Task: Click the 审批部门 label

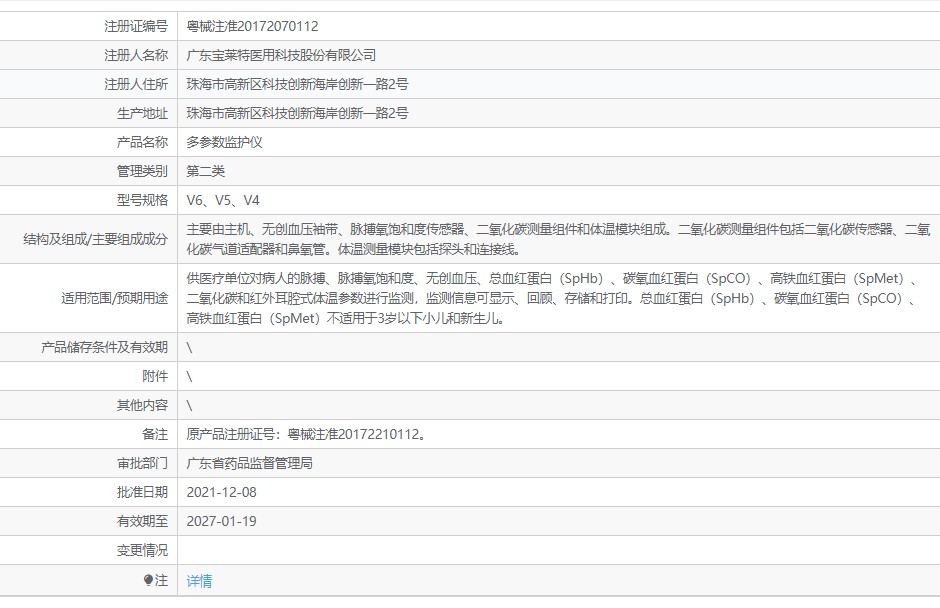Action: [142, 463]
